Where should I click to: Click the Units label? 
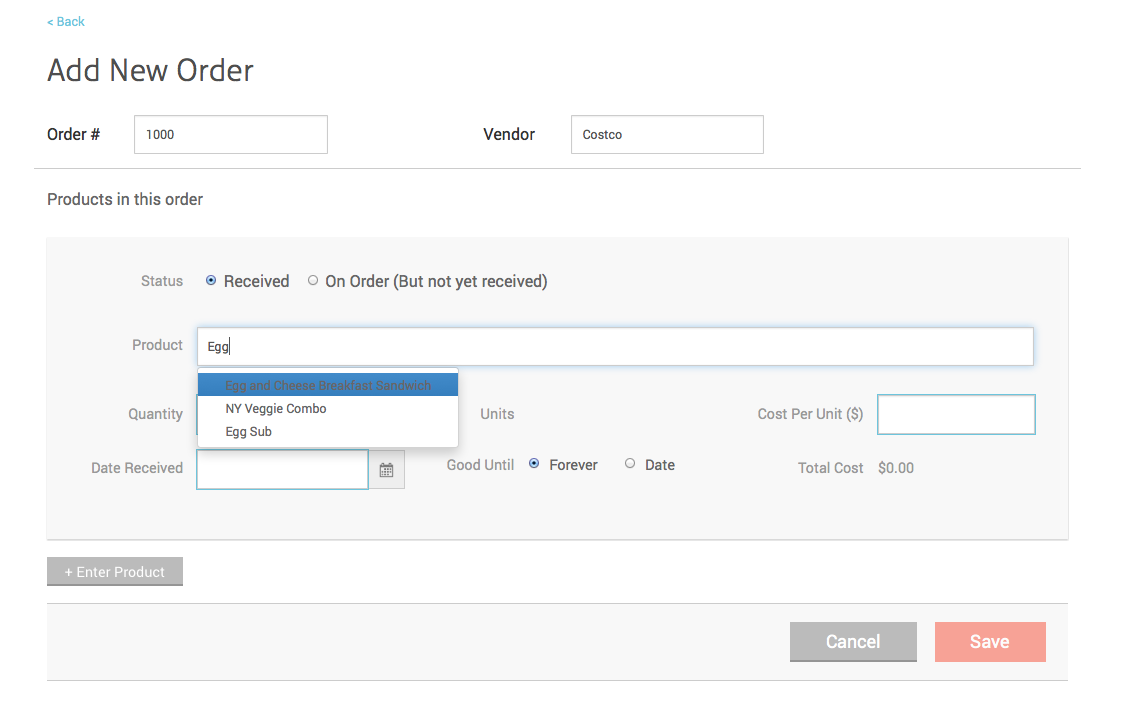497,414
